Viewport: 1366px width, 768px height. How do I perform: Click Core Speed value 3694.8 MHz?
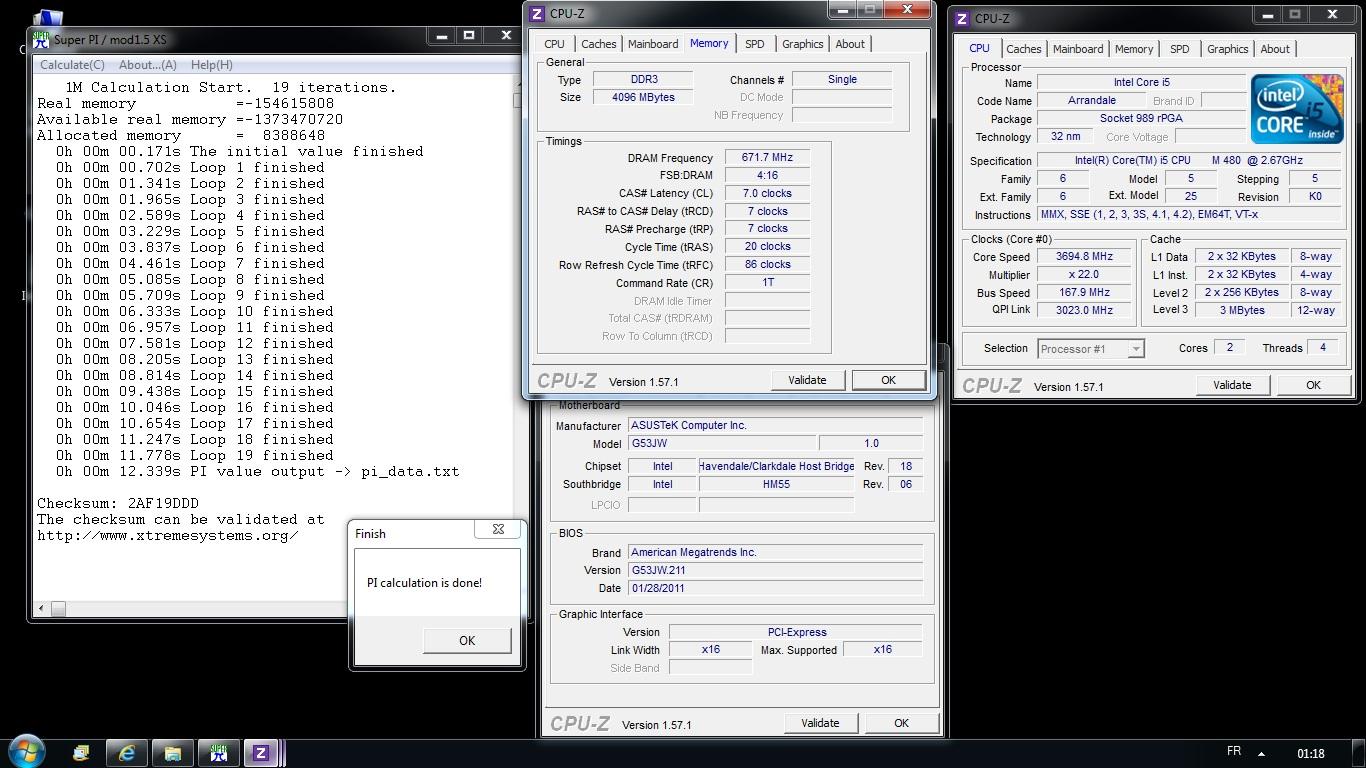pyautogui.click(x=1084, y=257)
